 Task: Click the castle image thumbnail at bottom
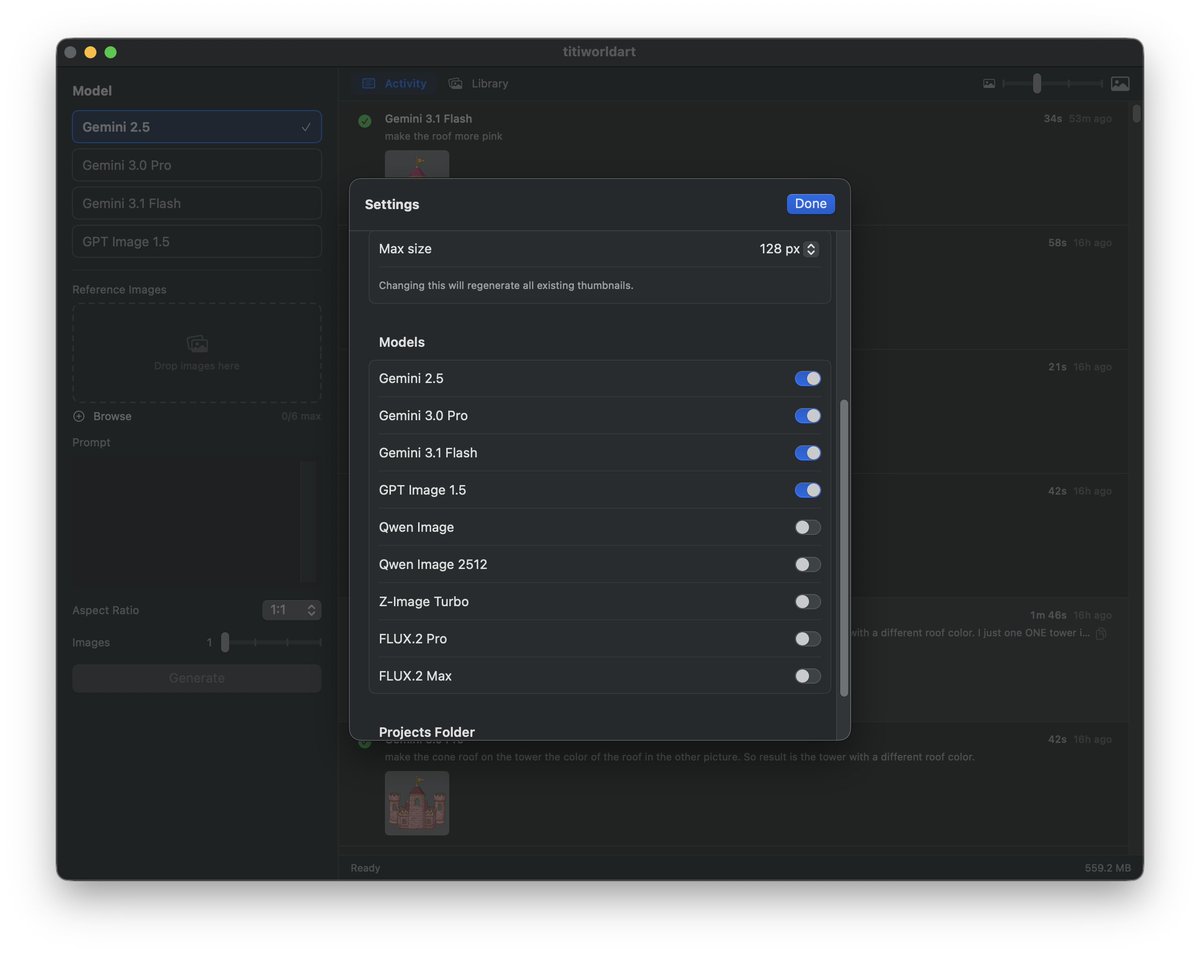coord(417,803)
